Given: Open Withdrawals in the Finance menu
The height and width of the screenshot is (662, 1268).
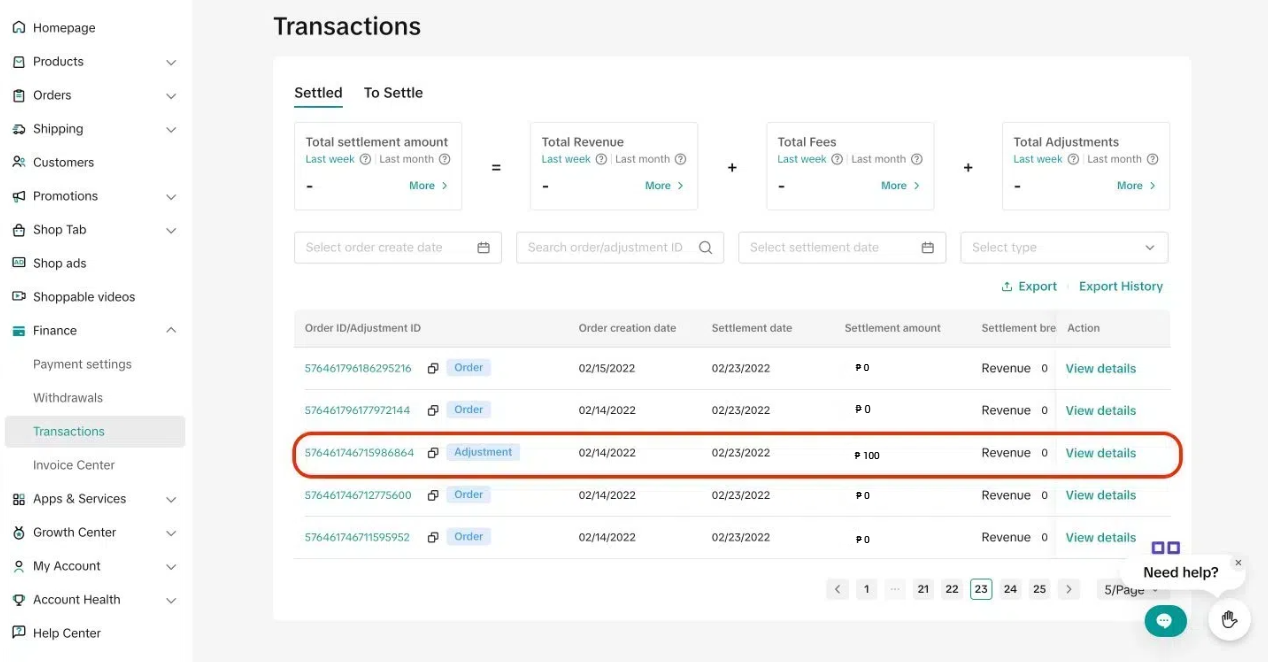Looking at the screenshot, I should (x=68, y=398).
